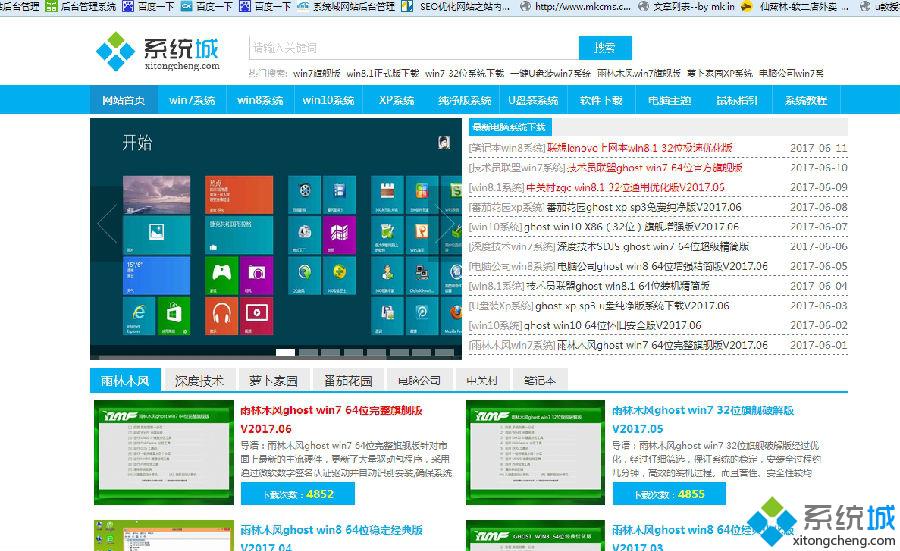The width and height of the screenshot is (900, 551).
Task: Open thumbnail of 雨林木风ghost win7 64位完整旗舰版
Action: [x=164, y=452]
